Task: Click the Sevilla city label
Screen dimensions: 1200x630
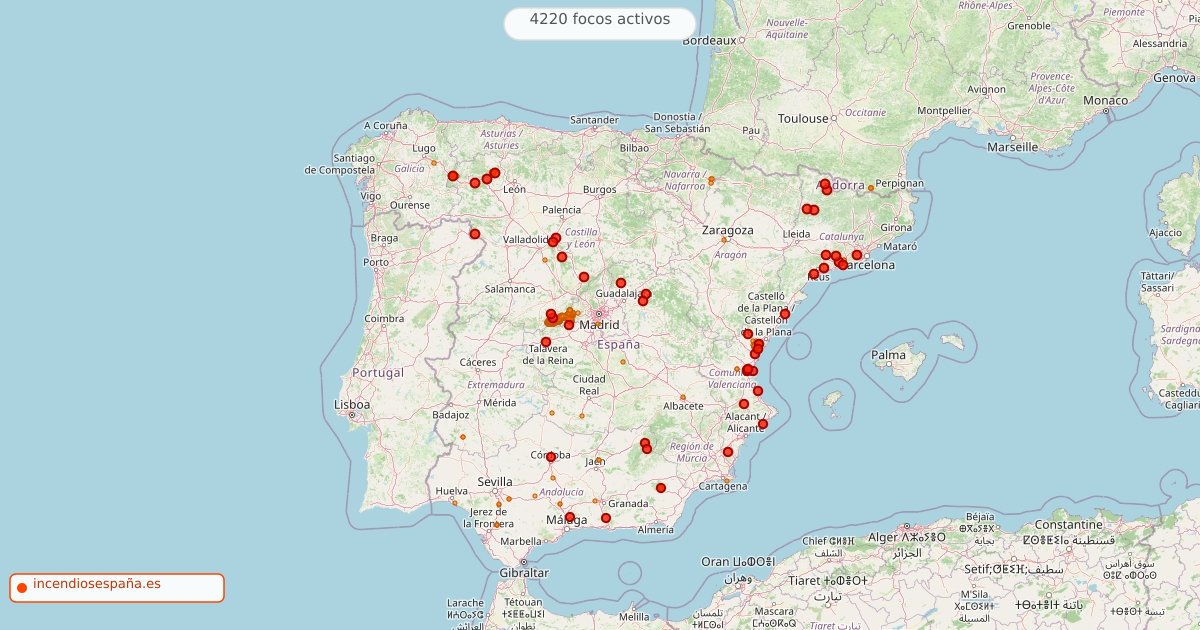Action: (x=494, y=482)
